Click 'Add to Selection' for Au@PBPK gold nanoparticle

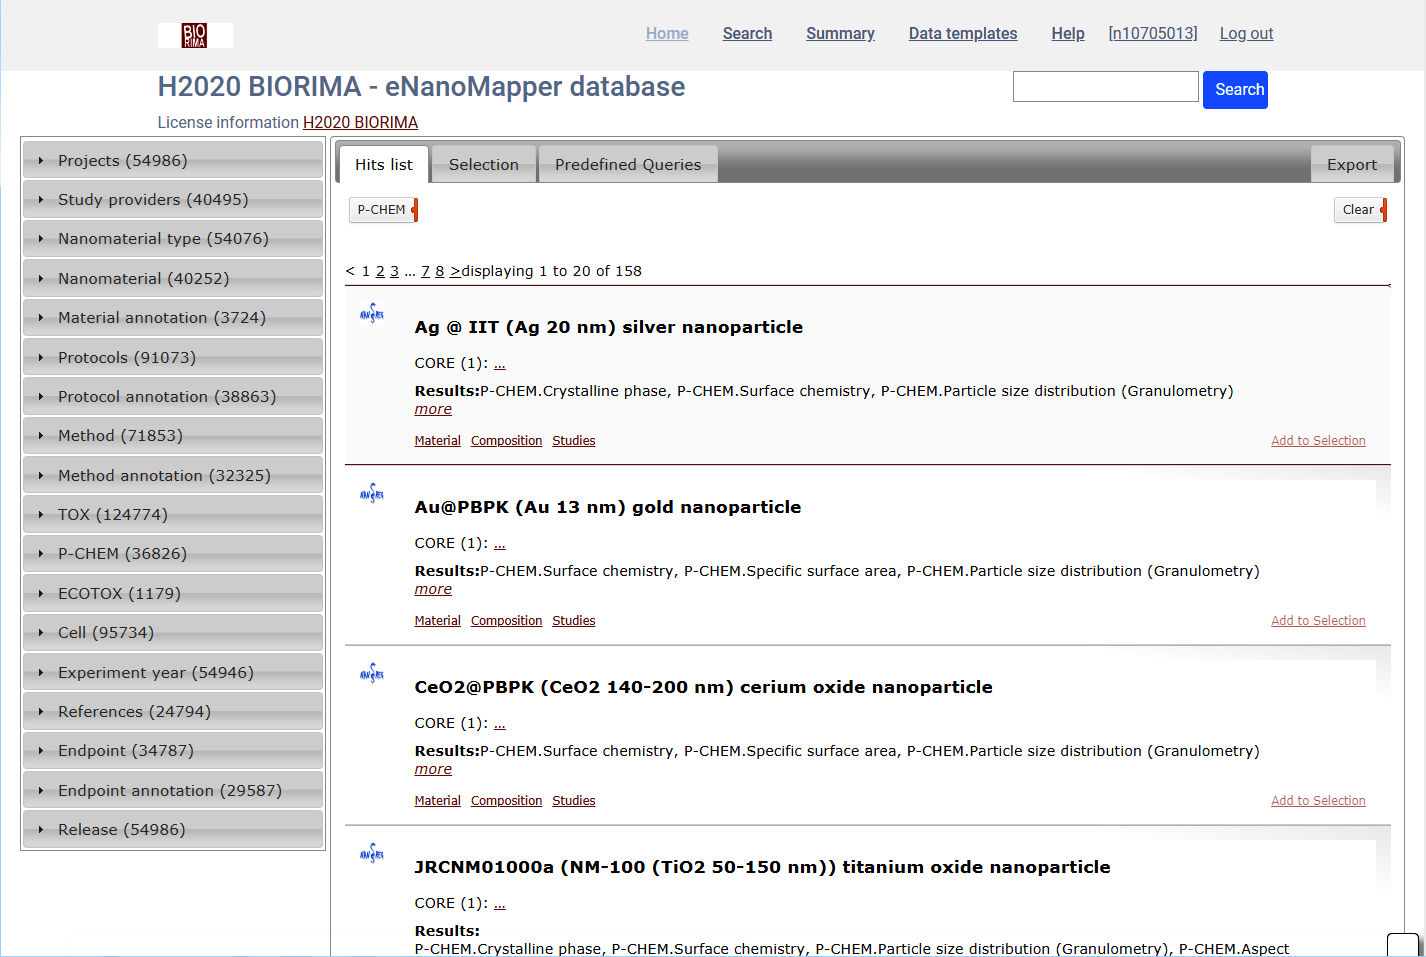(x=1318, y=620)
